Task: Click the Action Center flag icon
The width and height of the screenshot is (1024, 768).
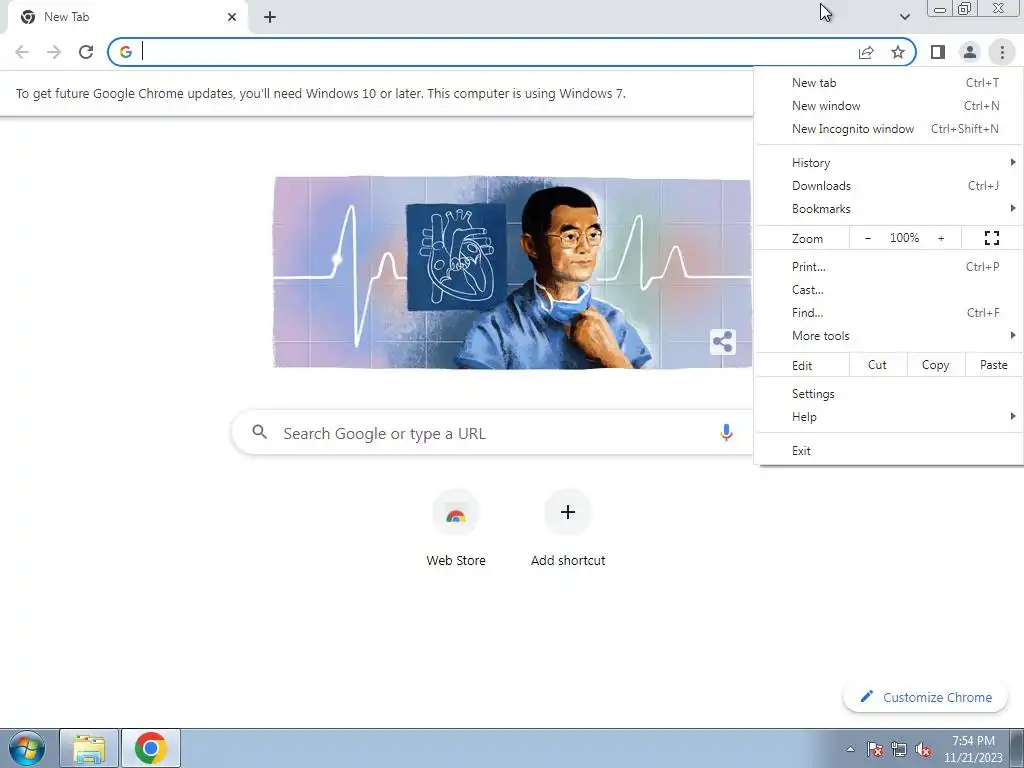Action: [x=875, y=749]
